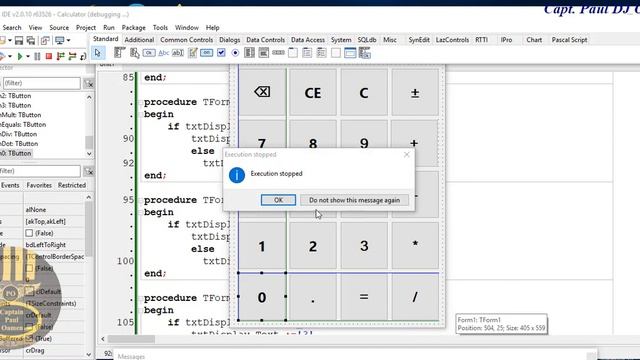
Task: Click the component tree filter field
Action: [x=41, y=83]
